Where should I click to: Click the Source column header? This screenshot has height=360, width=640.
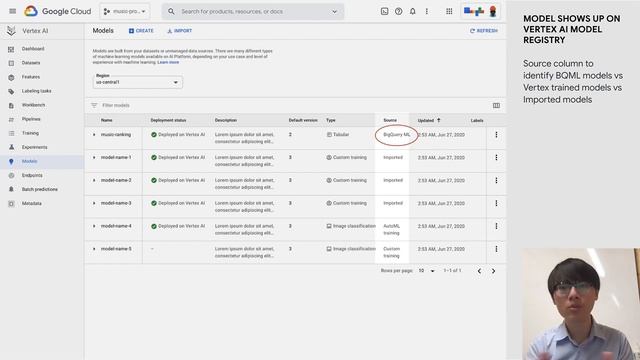point(390,120)
